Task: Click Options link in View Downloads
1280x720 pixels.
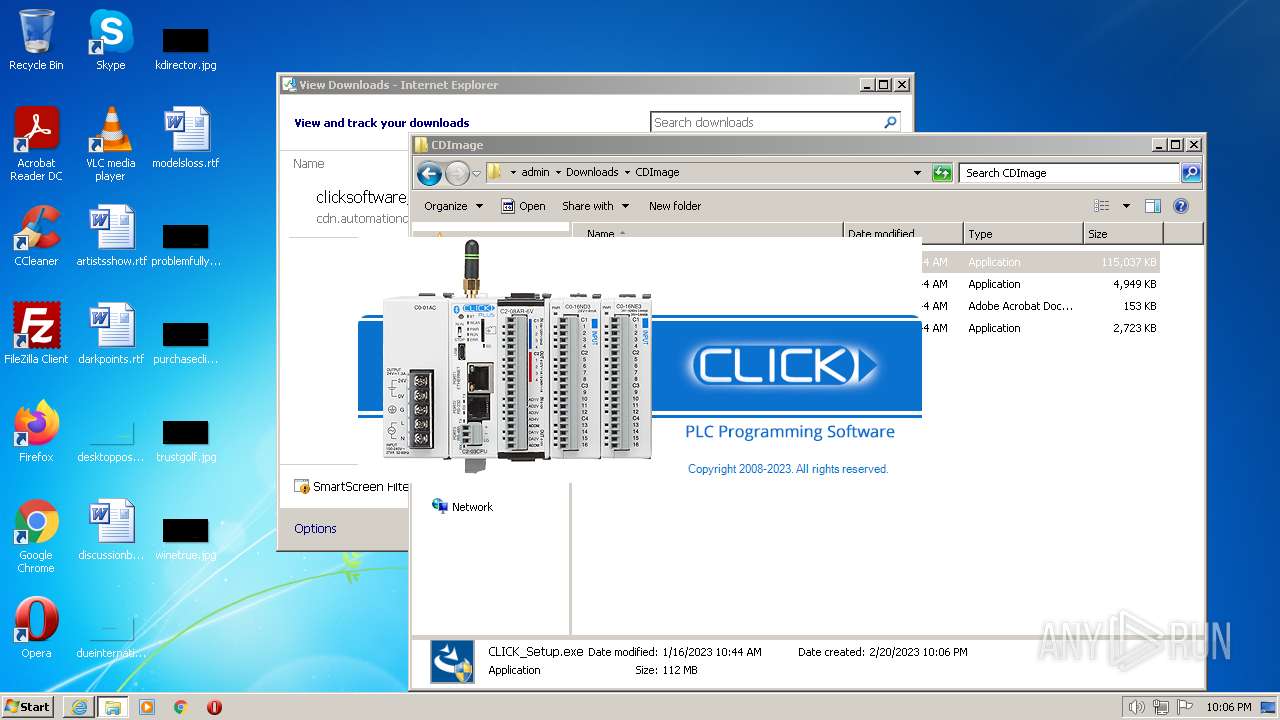Action: coord(315,529)
